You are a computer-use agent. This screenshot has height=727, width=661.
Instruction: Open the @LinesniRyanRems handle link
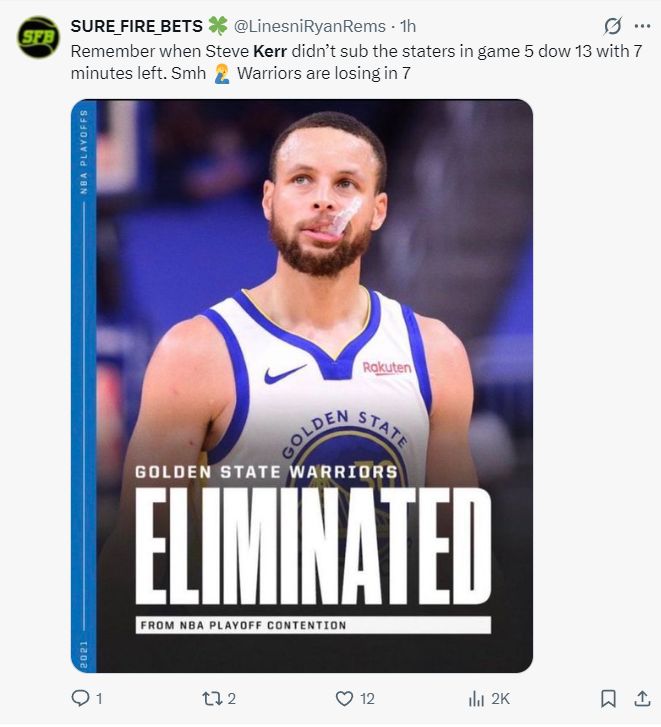[x=310, y=26]
